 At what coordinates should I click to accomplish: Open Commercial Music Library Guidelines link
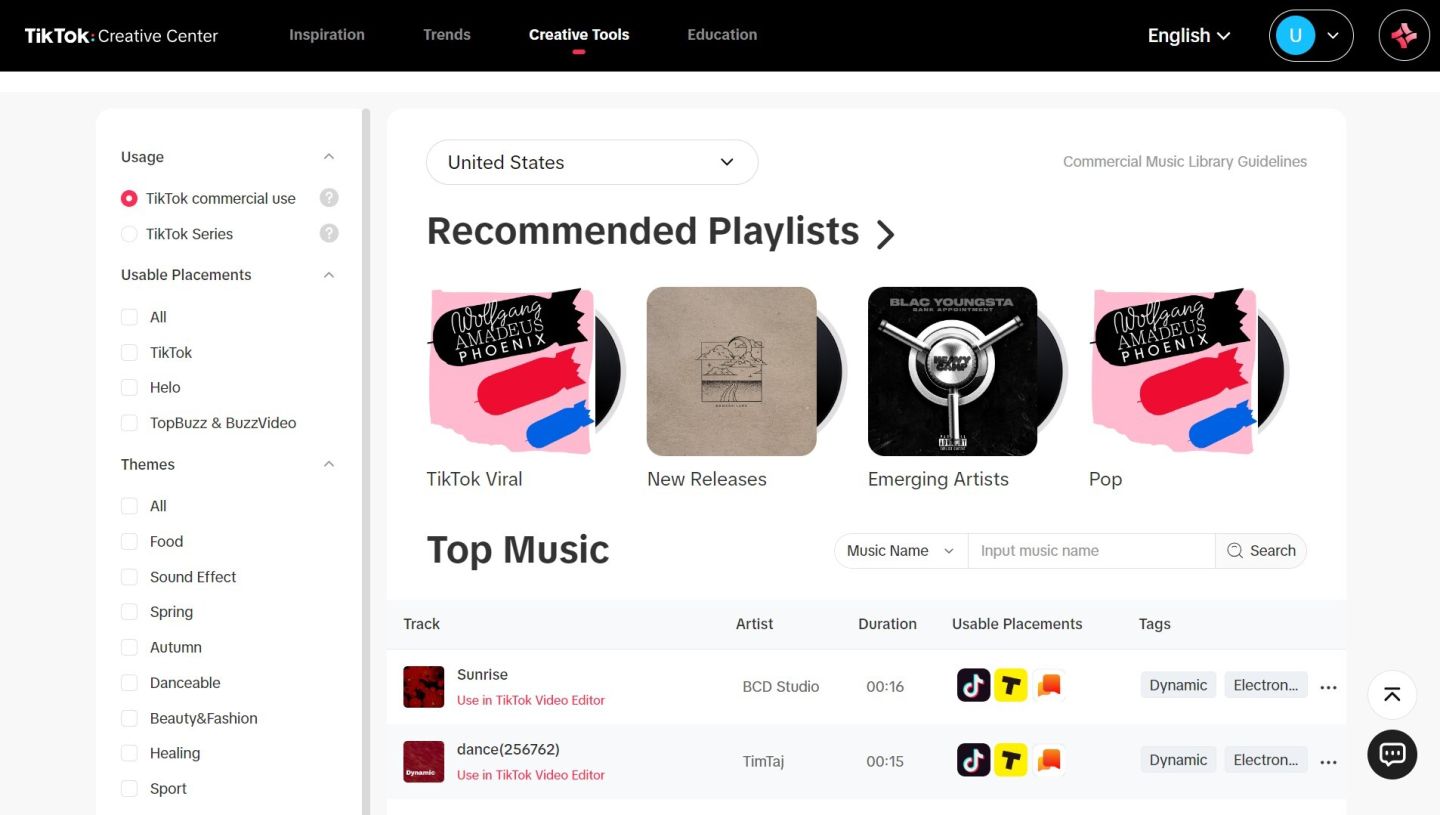(x=1185, y=161)
